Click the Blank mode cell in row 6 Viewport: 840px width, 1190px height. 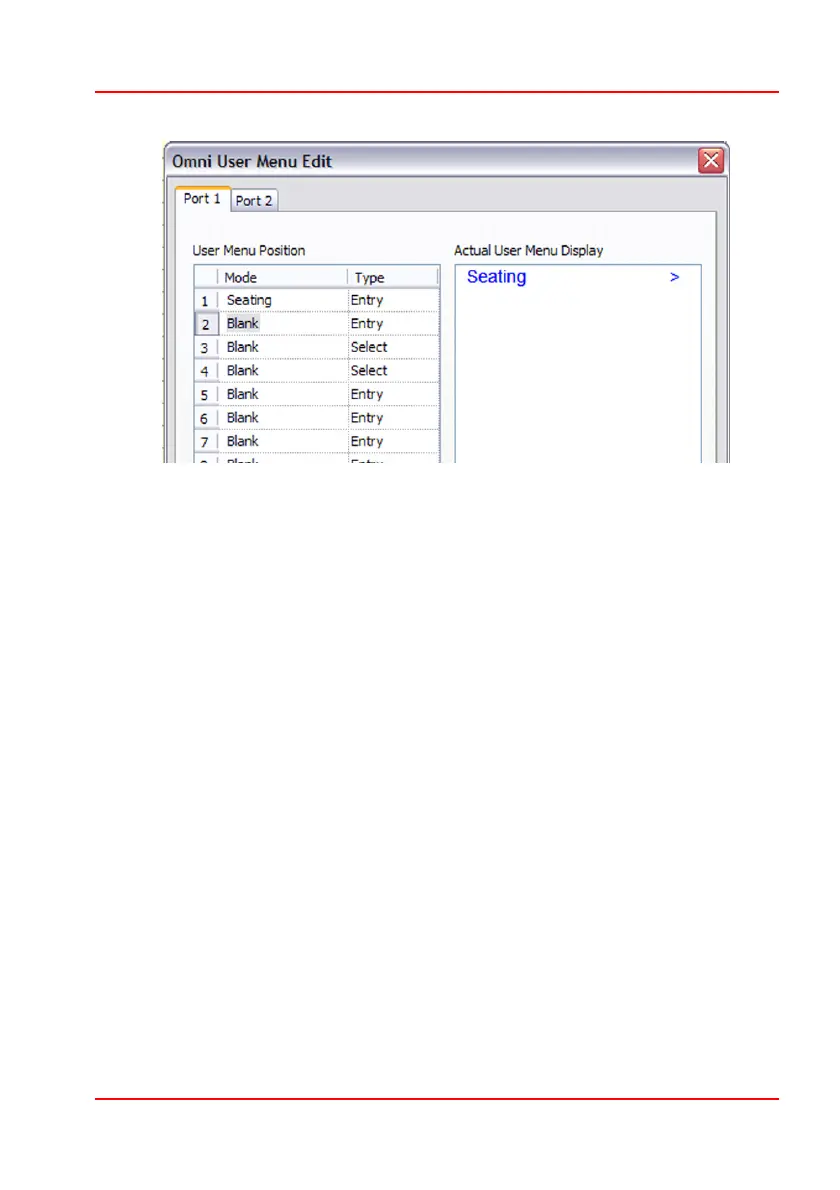point(284,418)
